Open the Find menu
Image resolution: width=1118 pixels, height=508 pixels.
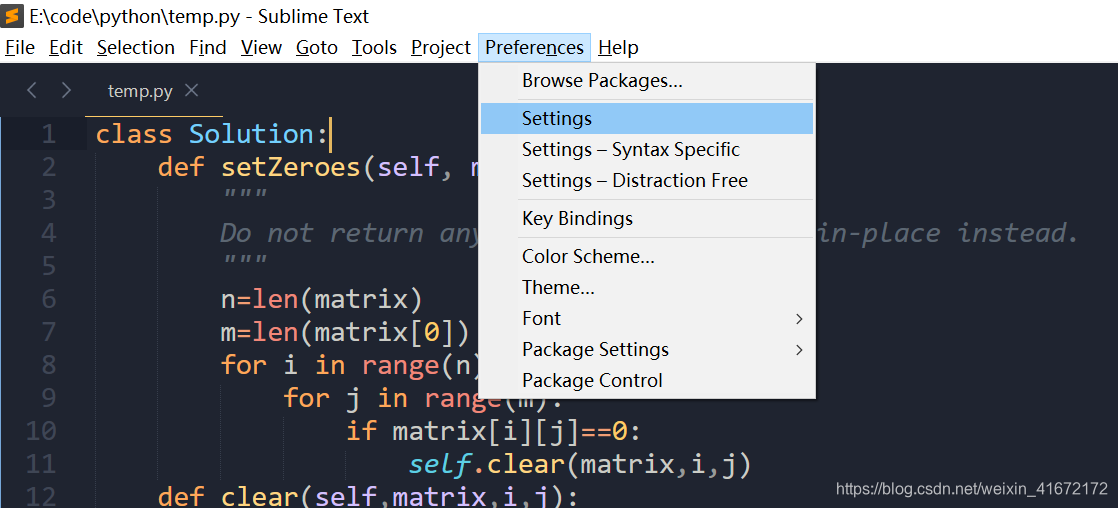(207, 48)
